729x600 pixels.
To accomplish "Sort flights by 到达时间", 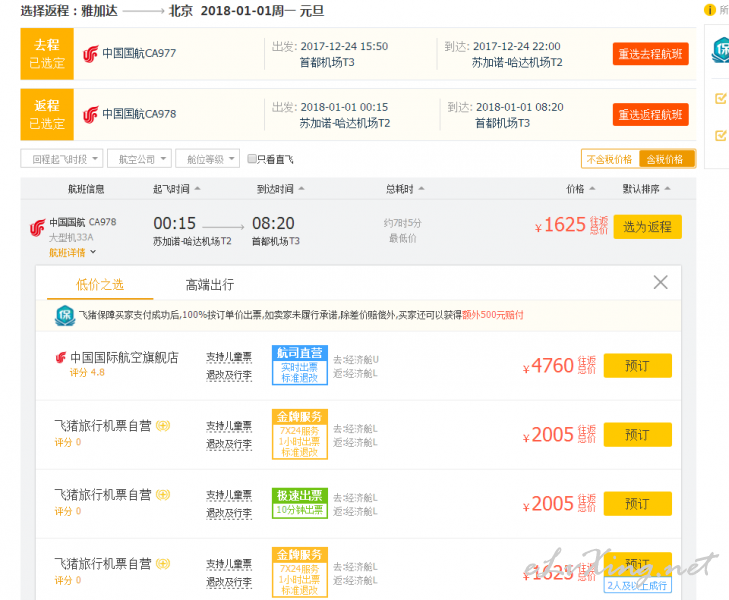I will 280,189.
